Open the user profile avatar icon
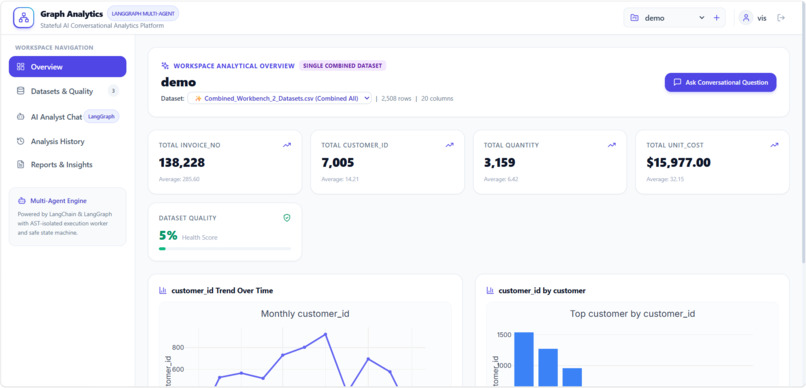Screen dimensions: 806x388 click(x=746, y=17)
